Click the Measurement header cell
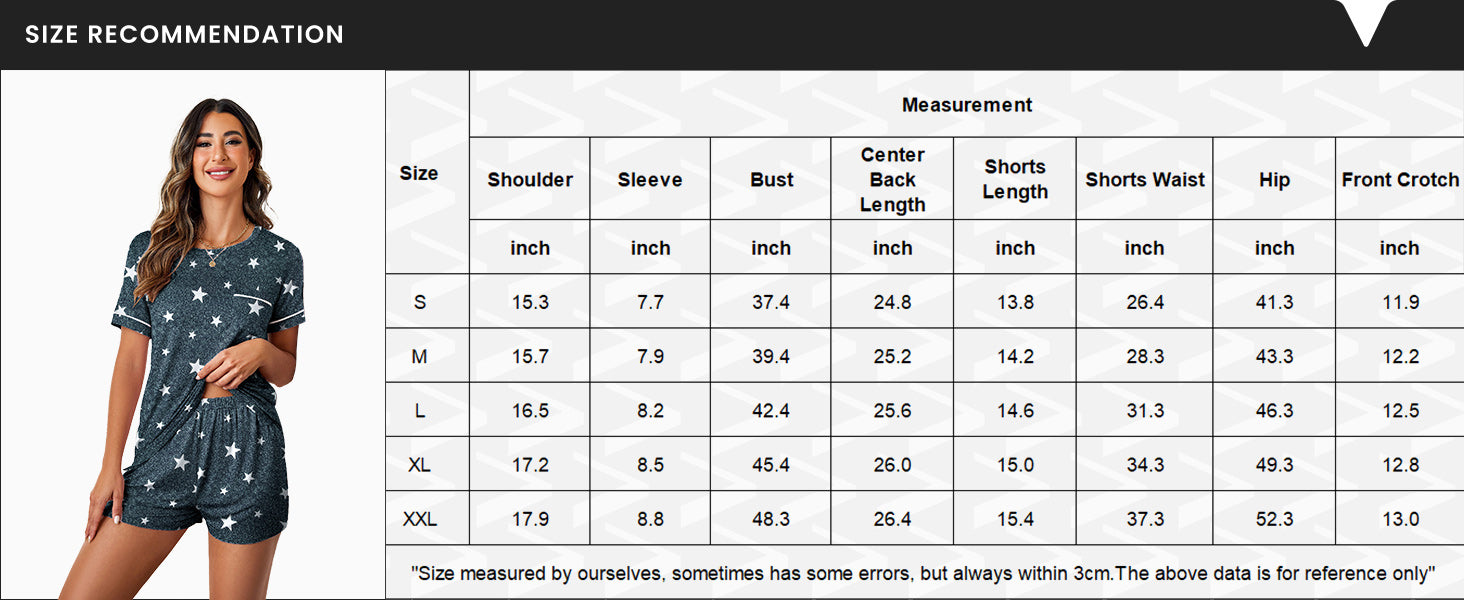This screenshot has height=600, width=1464. (x=966, y=105)
